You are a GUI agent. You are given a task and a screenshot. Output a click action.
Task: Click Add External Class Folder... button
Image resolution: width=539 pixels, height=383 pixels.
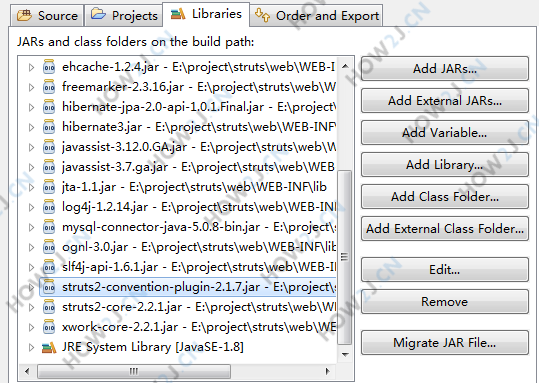pyautogui.click(x=445, y=228)
